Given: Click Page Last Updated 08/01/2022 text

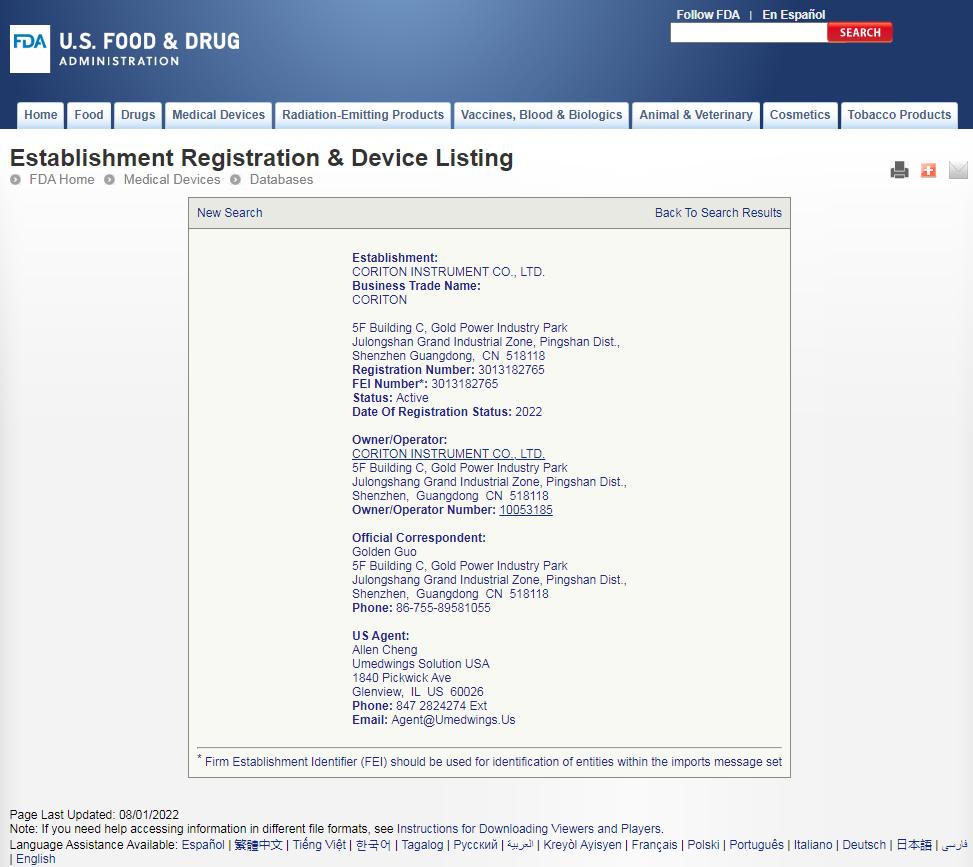Looking at the screenshot, I should click(94, 814).
